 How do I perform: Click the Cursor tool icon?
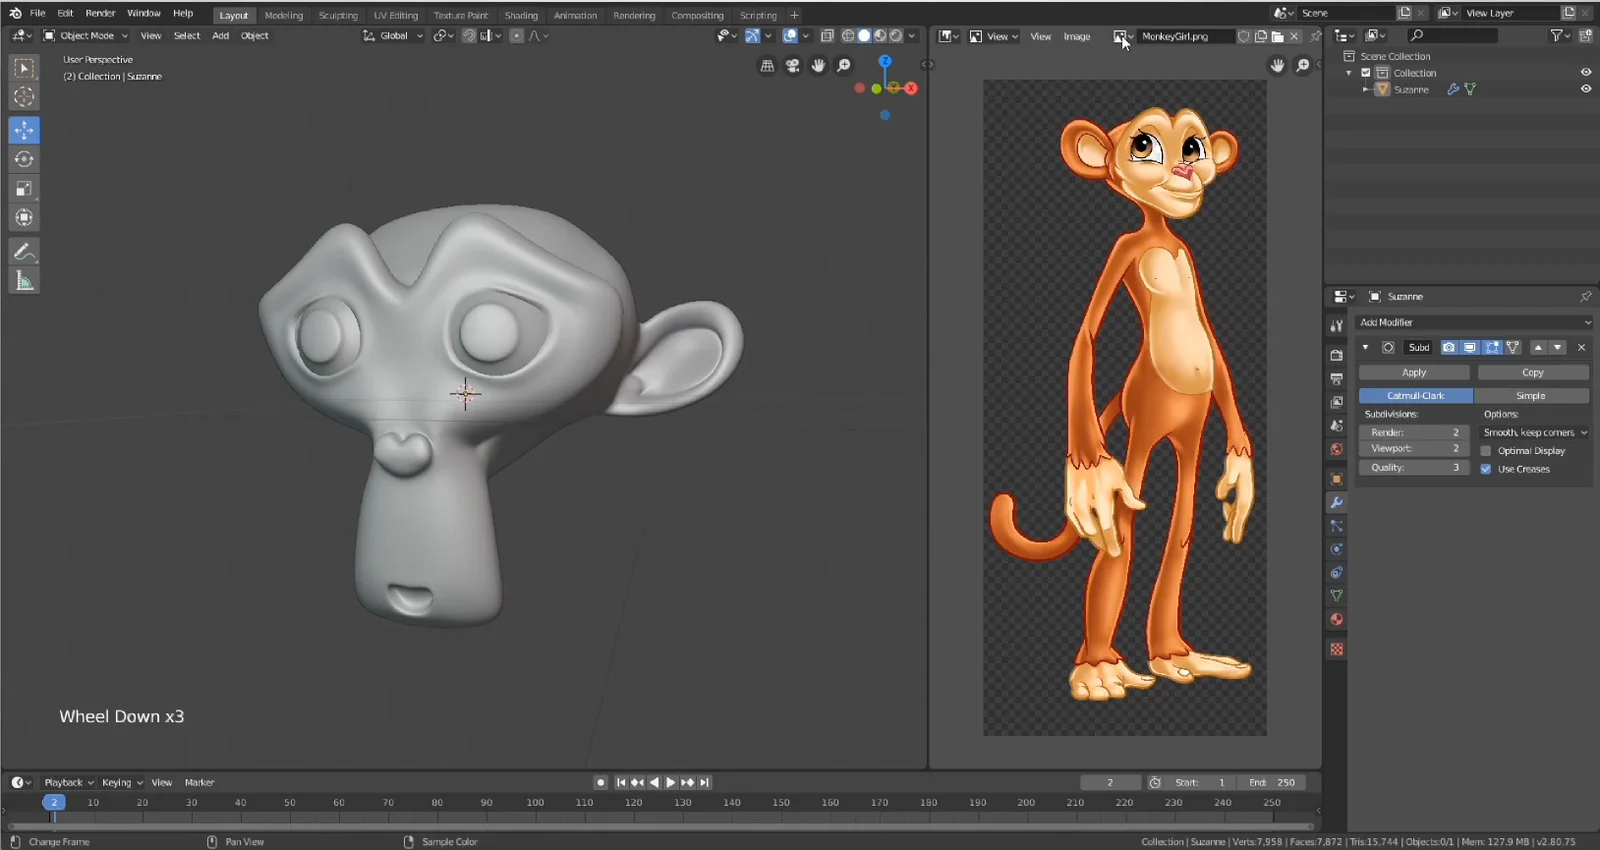coord(24,97)
